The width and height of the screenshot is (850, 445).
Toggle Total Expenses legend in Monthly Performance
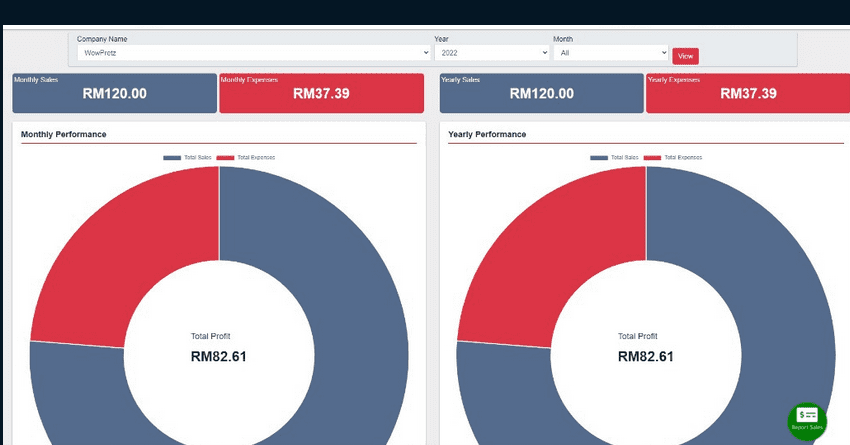(x=245, y=158)
